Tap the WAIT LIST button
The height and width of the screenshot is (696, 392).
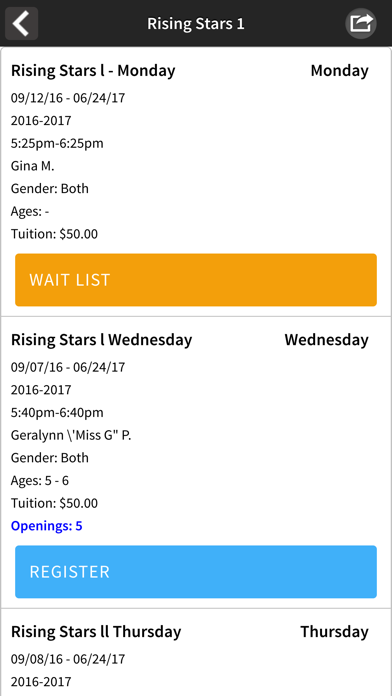(x=196, y=280)
